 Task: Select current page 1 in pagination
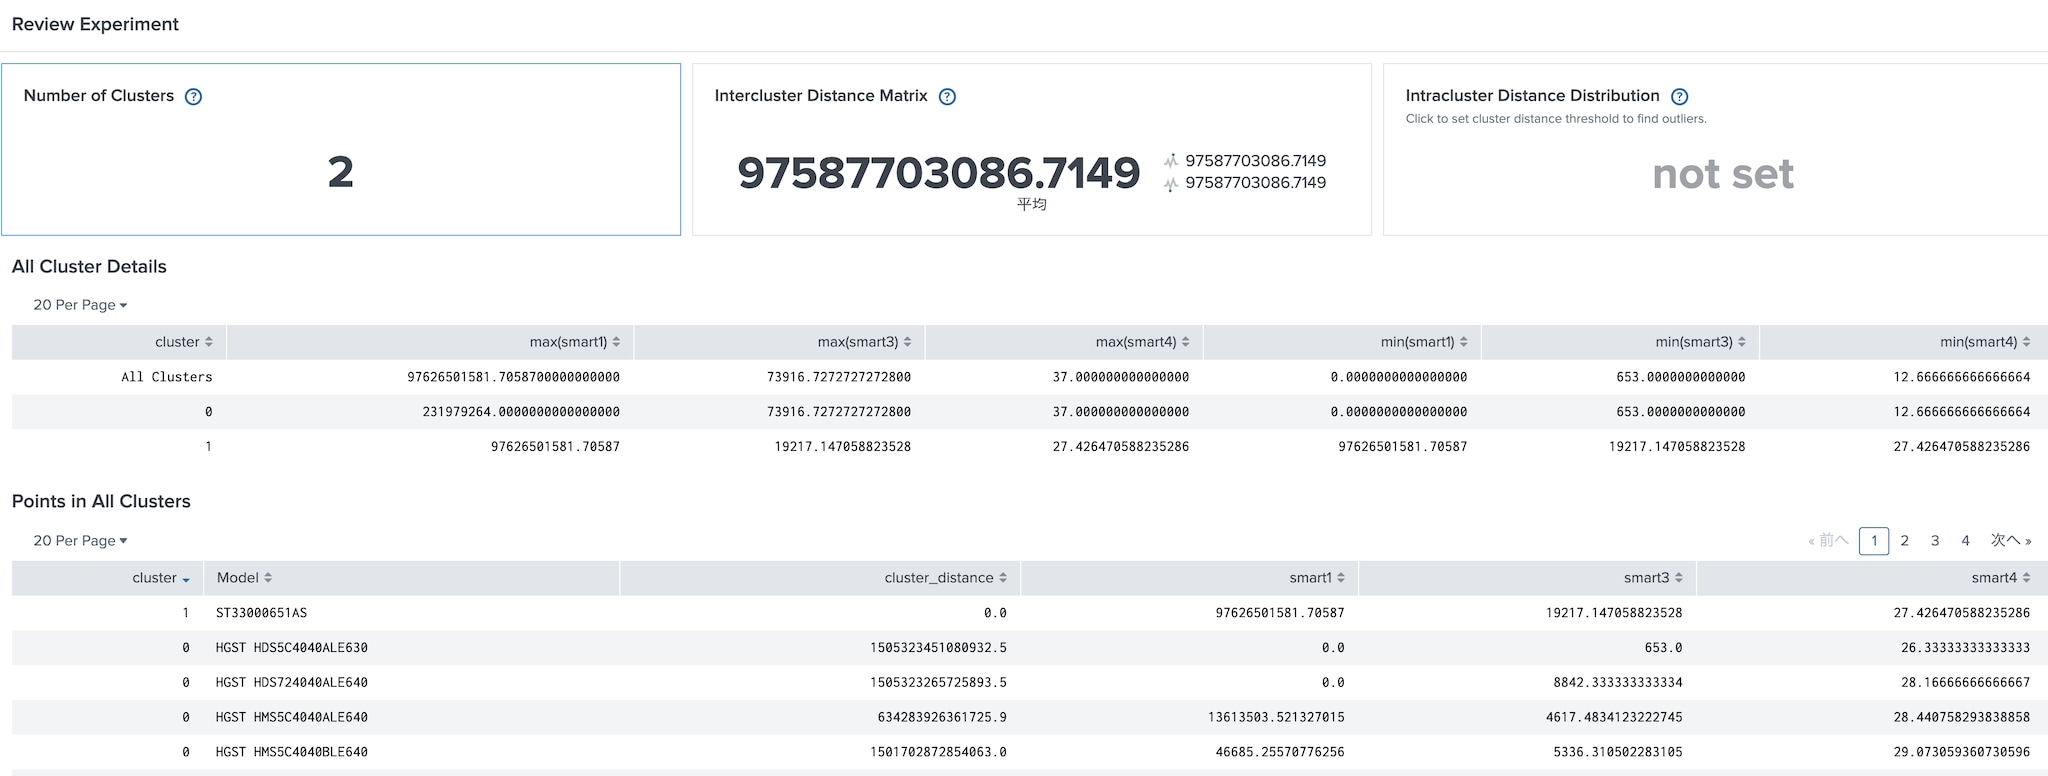click(1874, 541)
